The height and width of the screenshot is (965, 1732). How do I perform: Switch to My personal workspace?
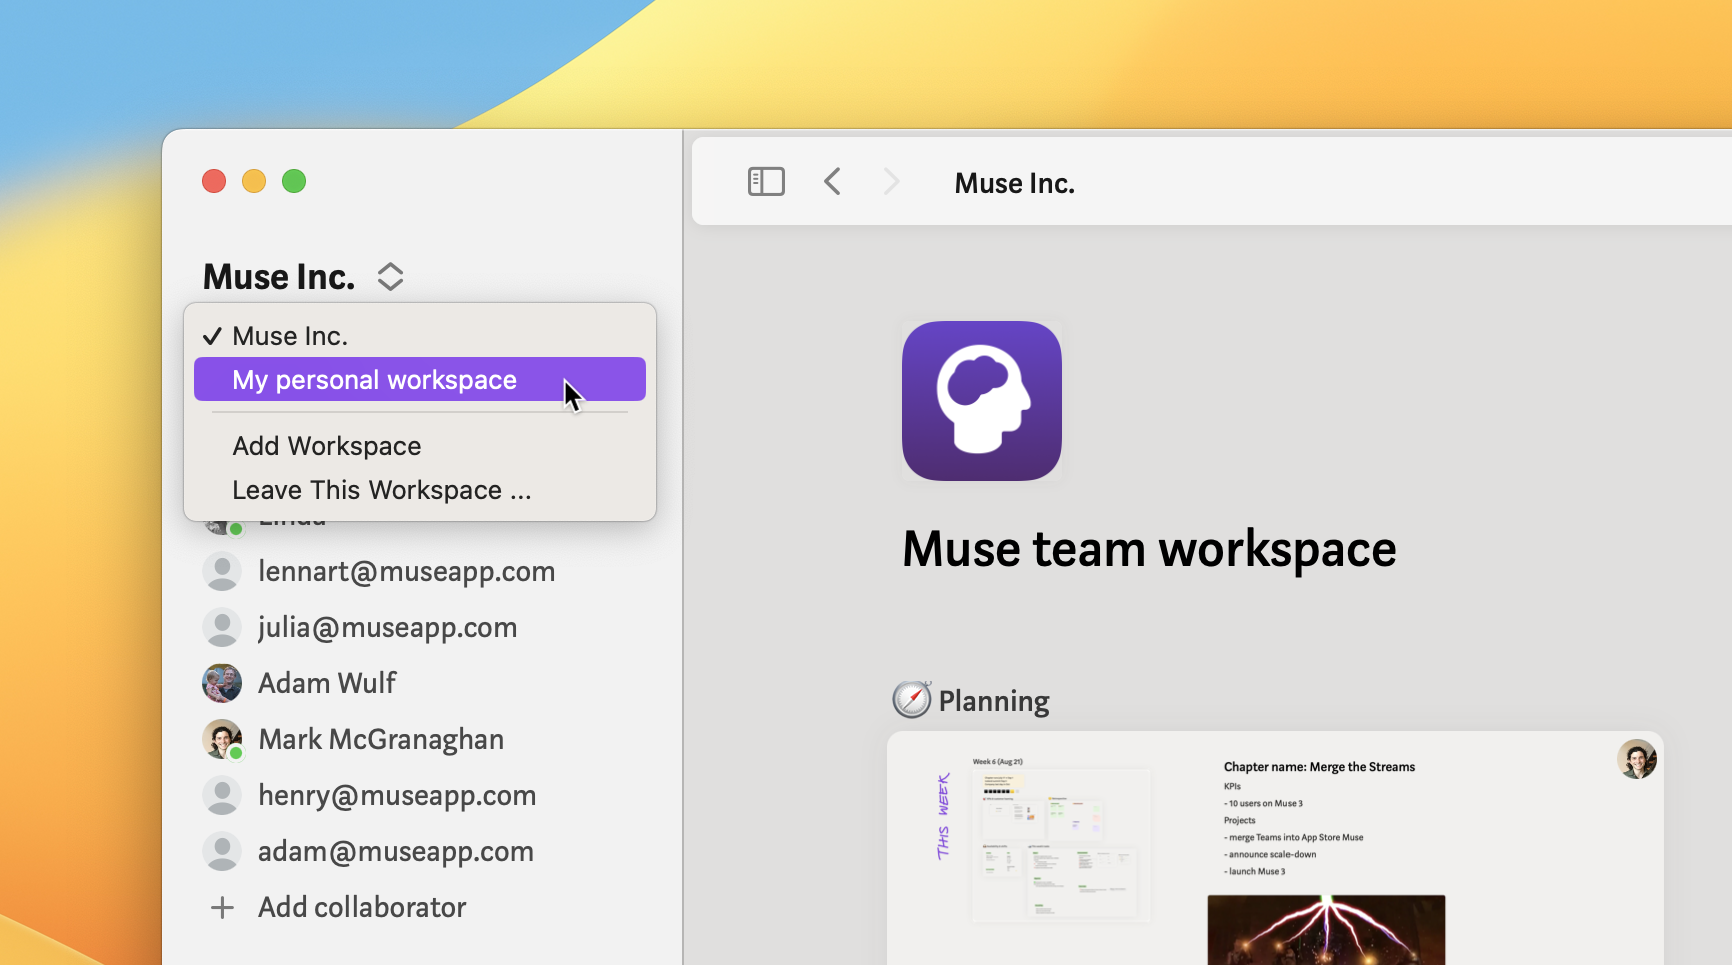click(x=420, y=379)
